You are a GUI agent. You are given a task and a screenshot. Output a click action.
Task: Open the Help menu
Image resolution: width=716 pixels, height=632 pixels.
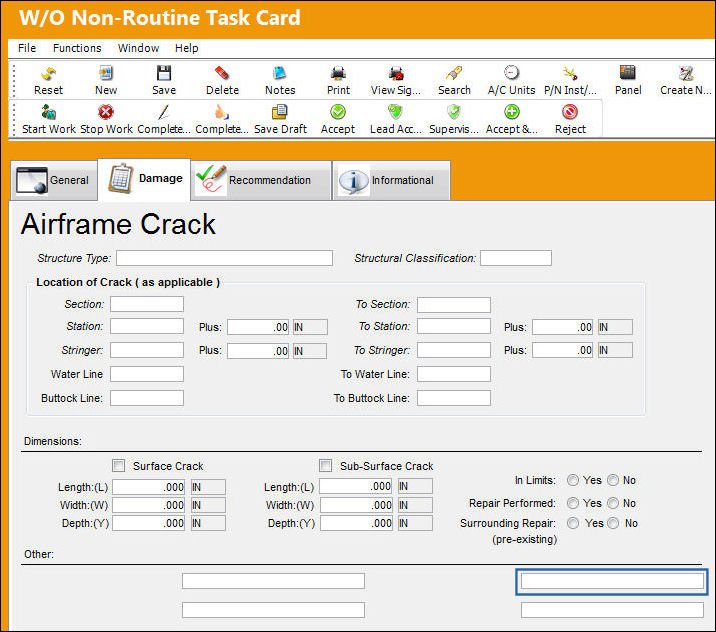187,48
